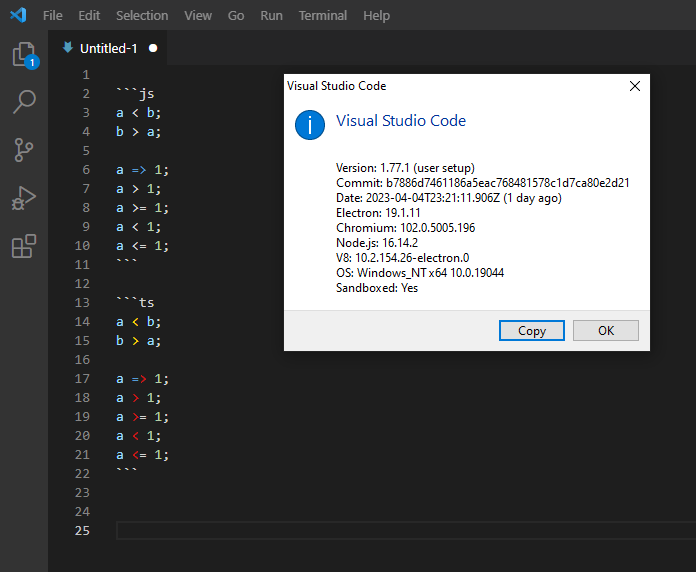Open the Go menu
Screen dimensions: 696x572
236,16
